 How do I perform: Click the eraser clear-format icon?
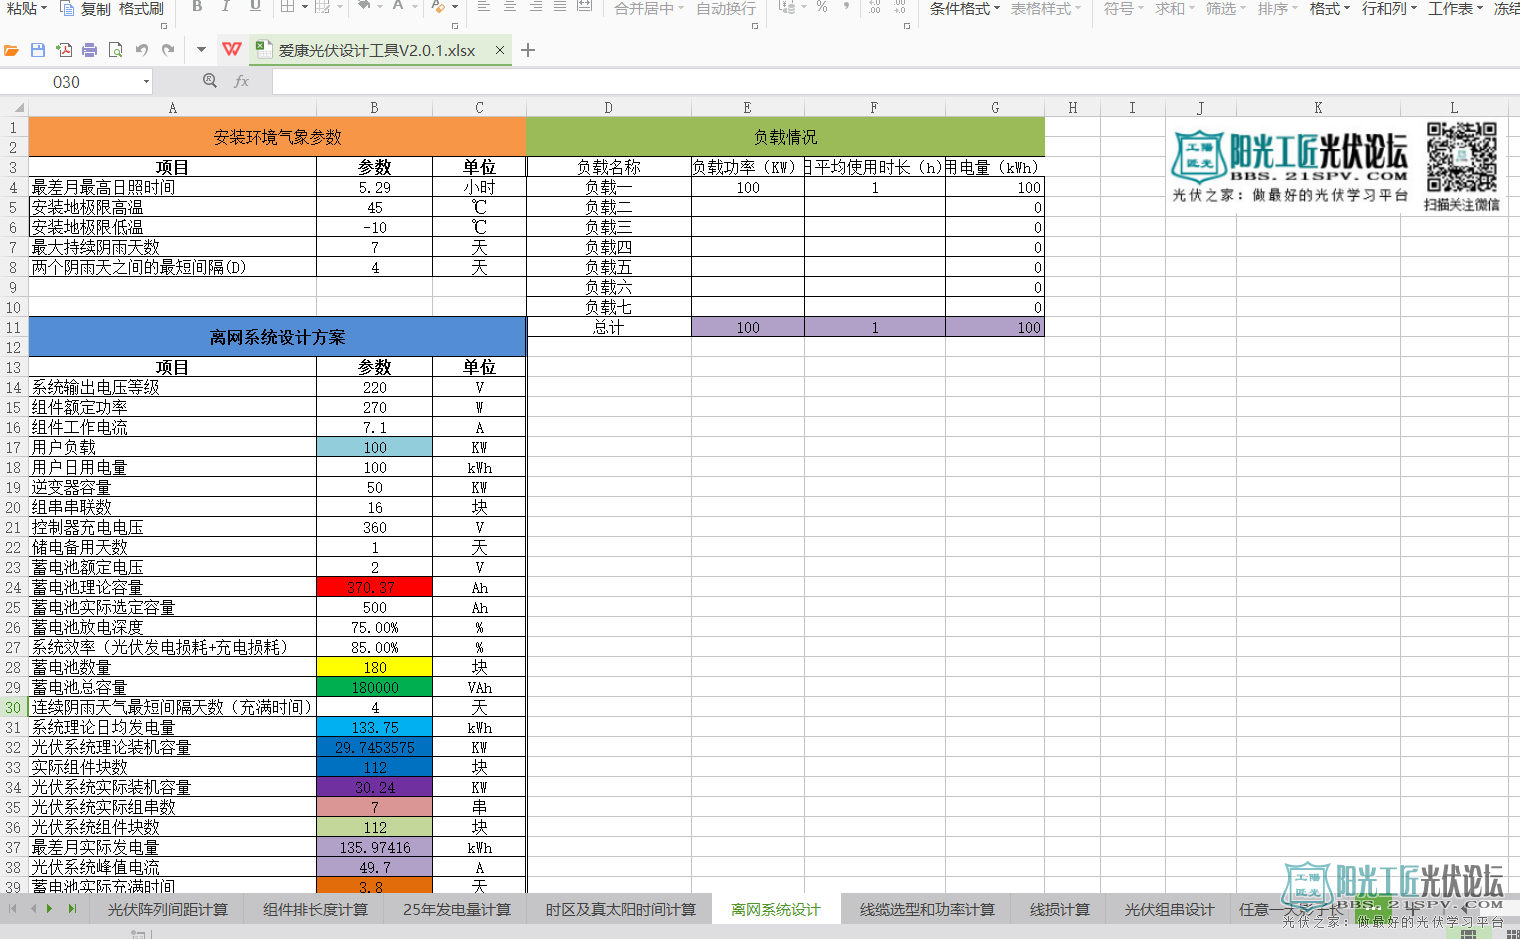pyautogui.click(x=438, y=7)
